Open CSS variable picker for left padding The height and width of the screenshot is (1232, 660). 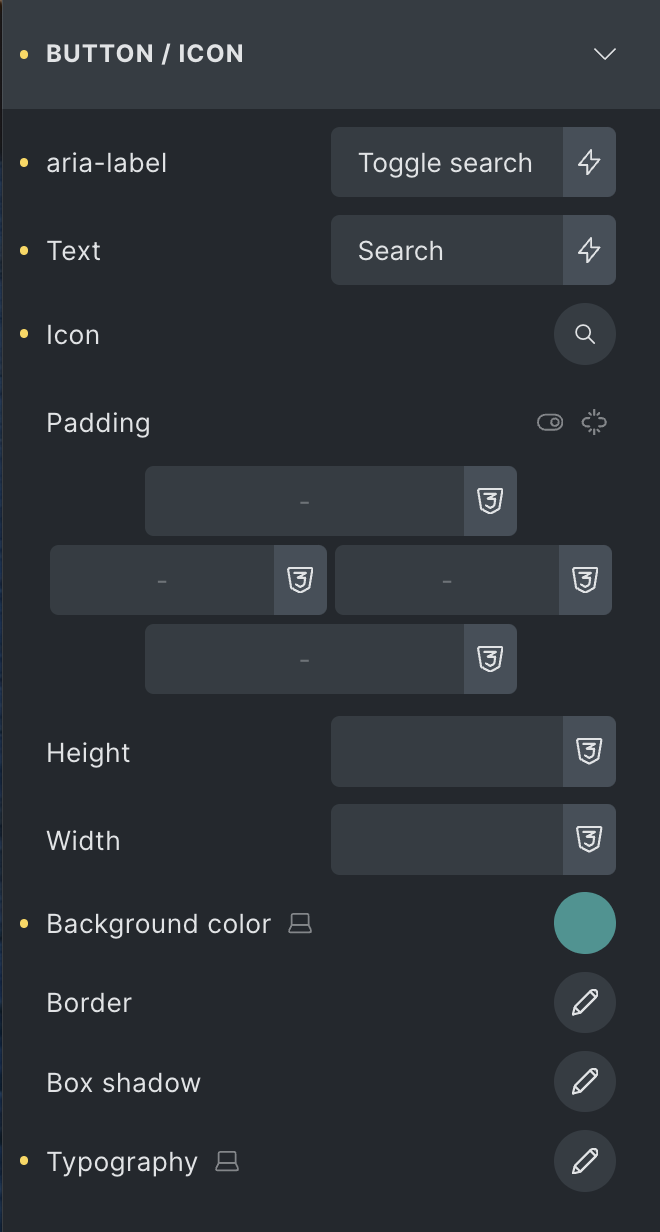[300, 580]
